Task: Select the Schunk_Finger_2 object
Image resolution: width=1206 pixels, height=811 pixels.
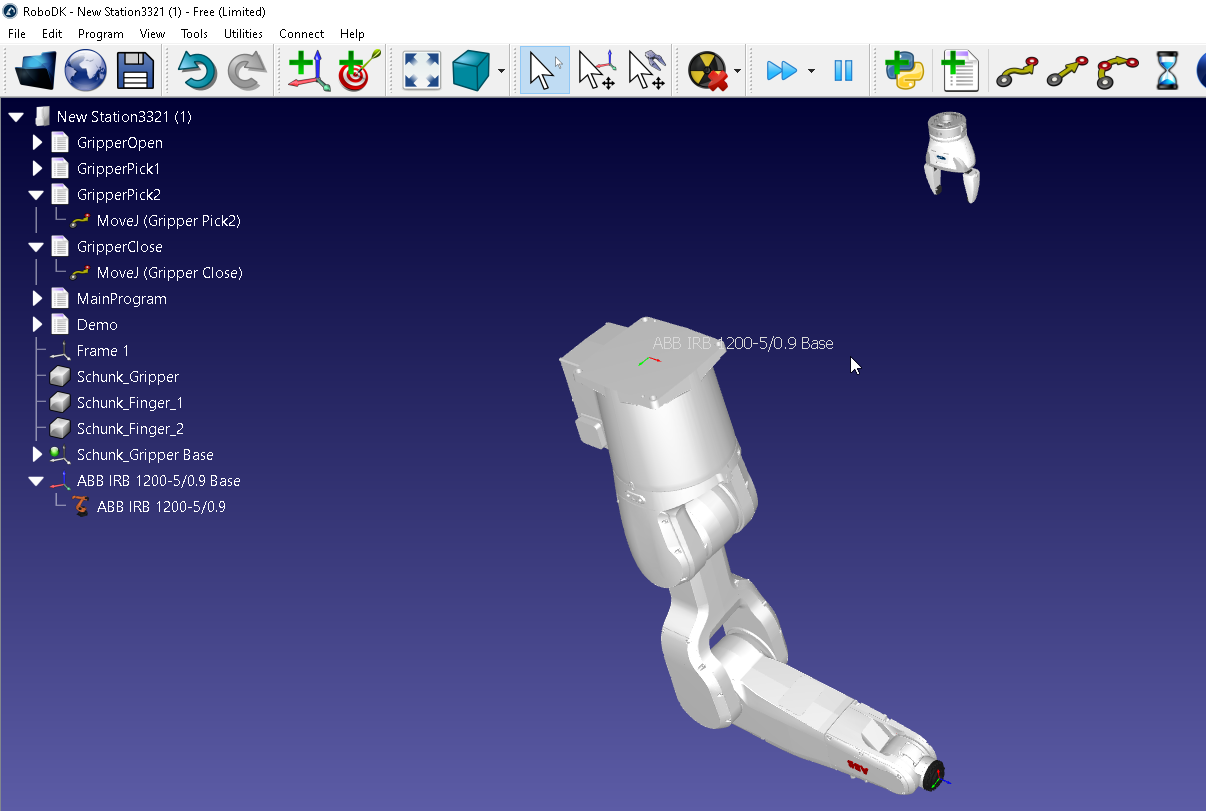Action: click(130, 429)
